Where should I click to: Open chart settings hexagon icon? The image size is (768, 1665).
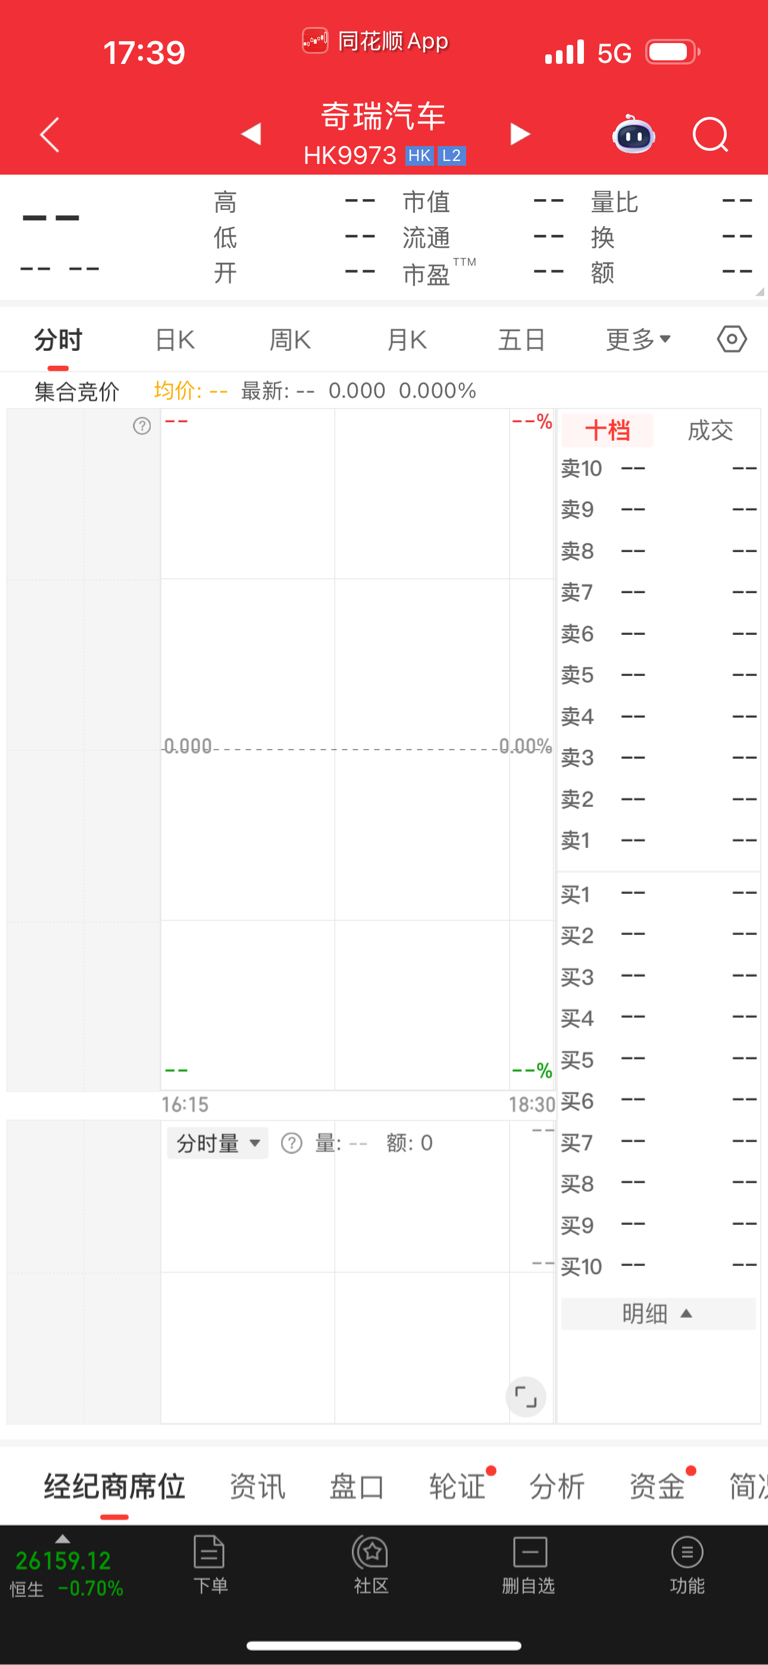[732, 339]
